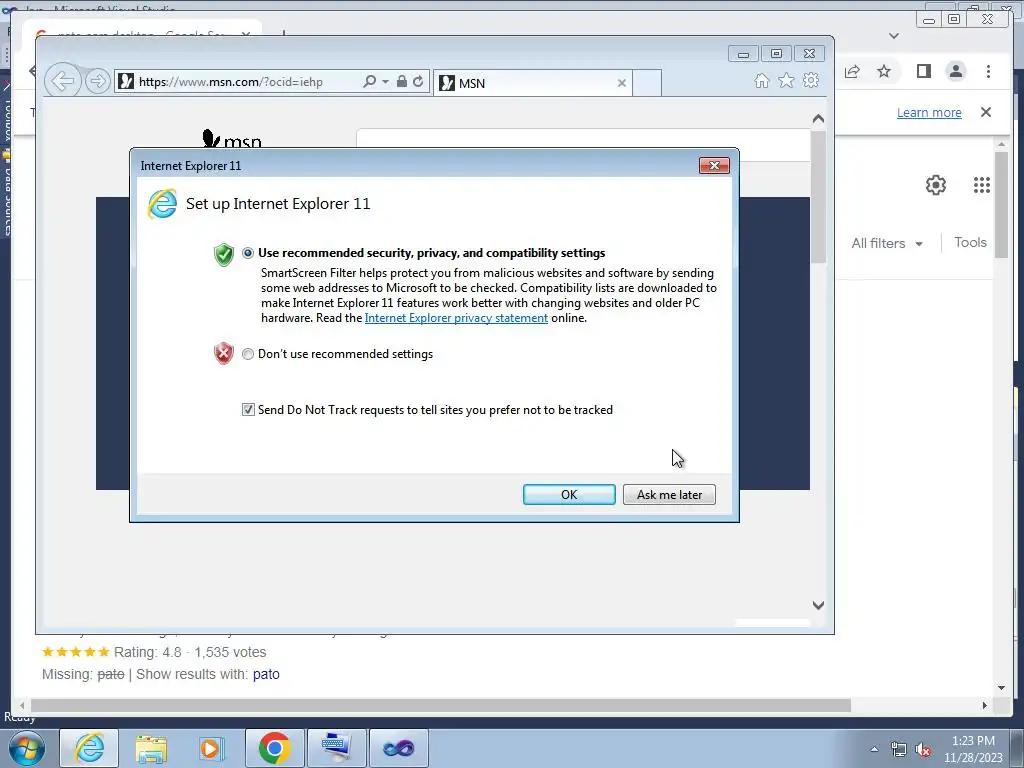Click the network tray icon
Screen dimensions: 1024x768
pyautogui.click(x=899, y=749)
